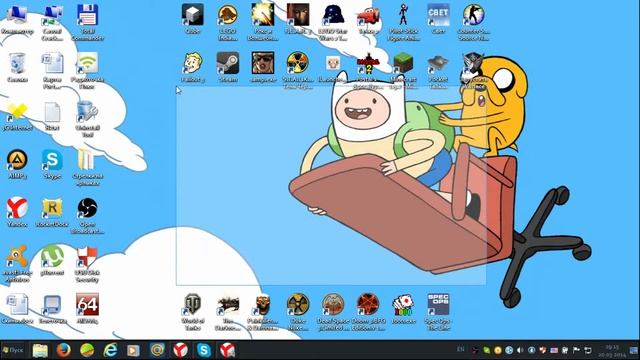Open the Cars game with the red car icon
This screenshot has width=640, height=360.
tap(368, 19)
